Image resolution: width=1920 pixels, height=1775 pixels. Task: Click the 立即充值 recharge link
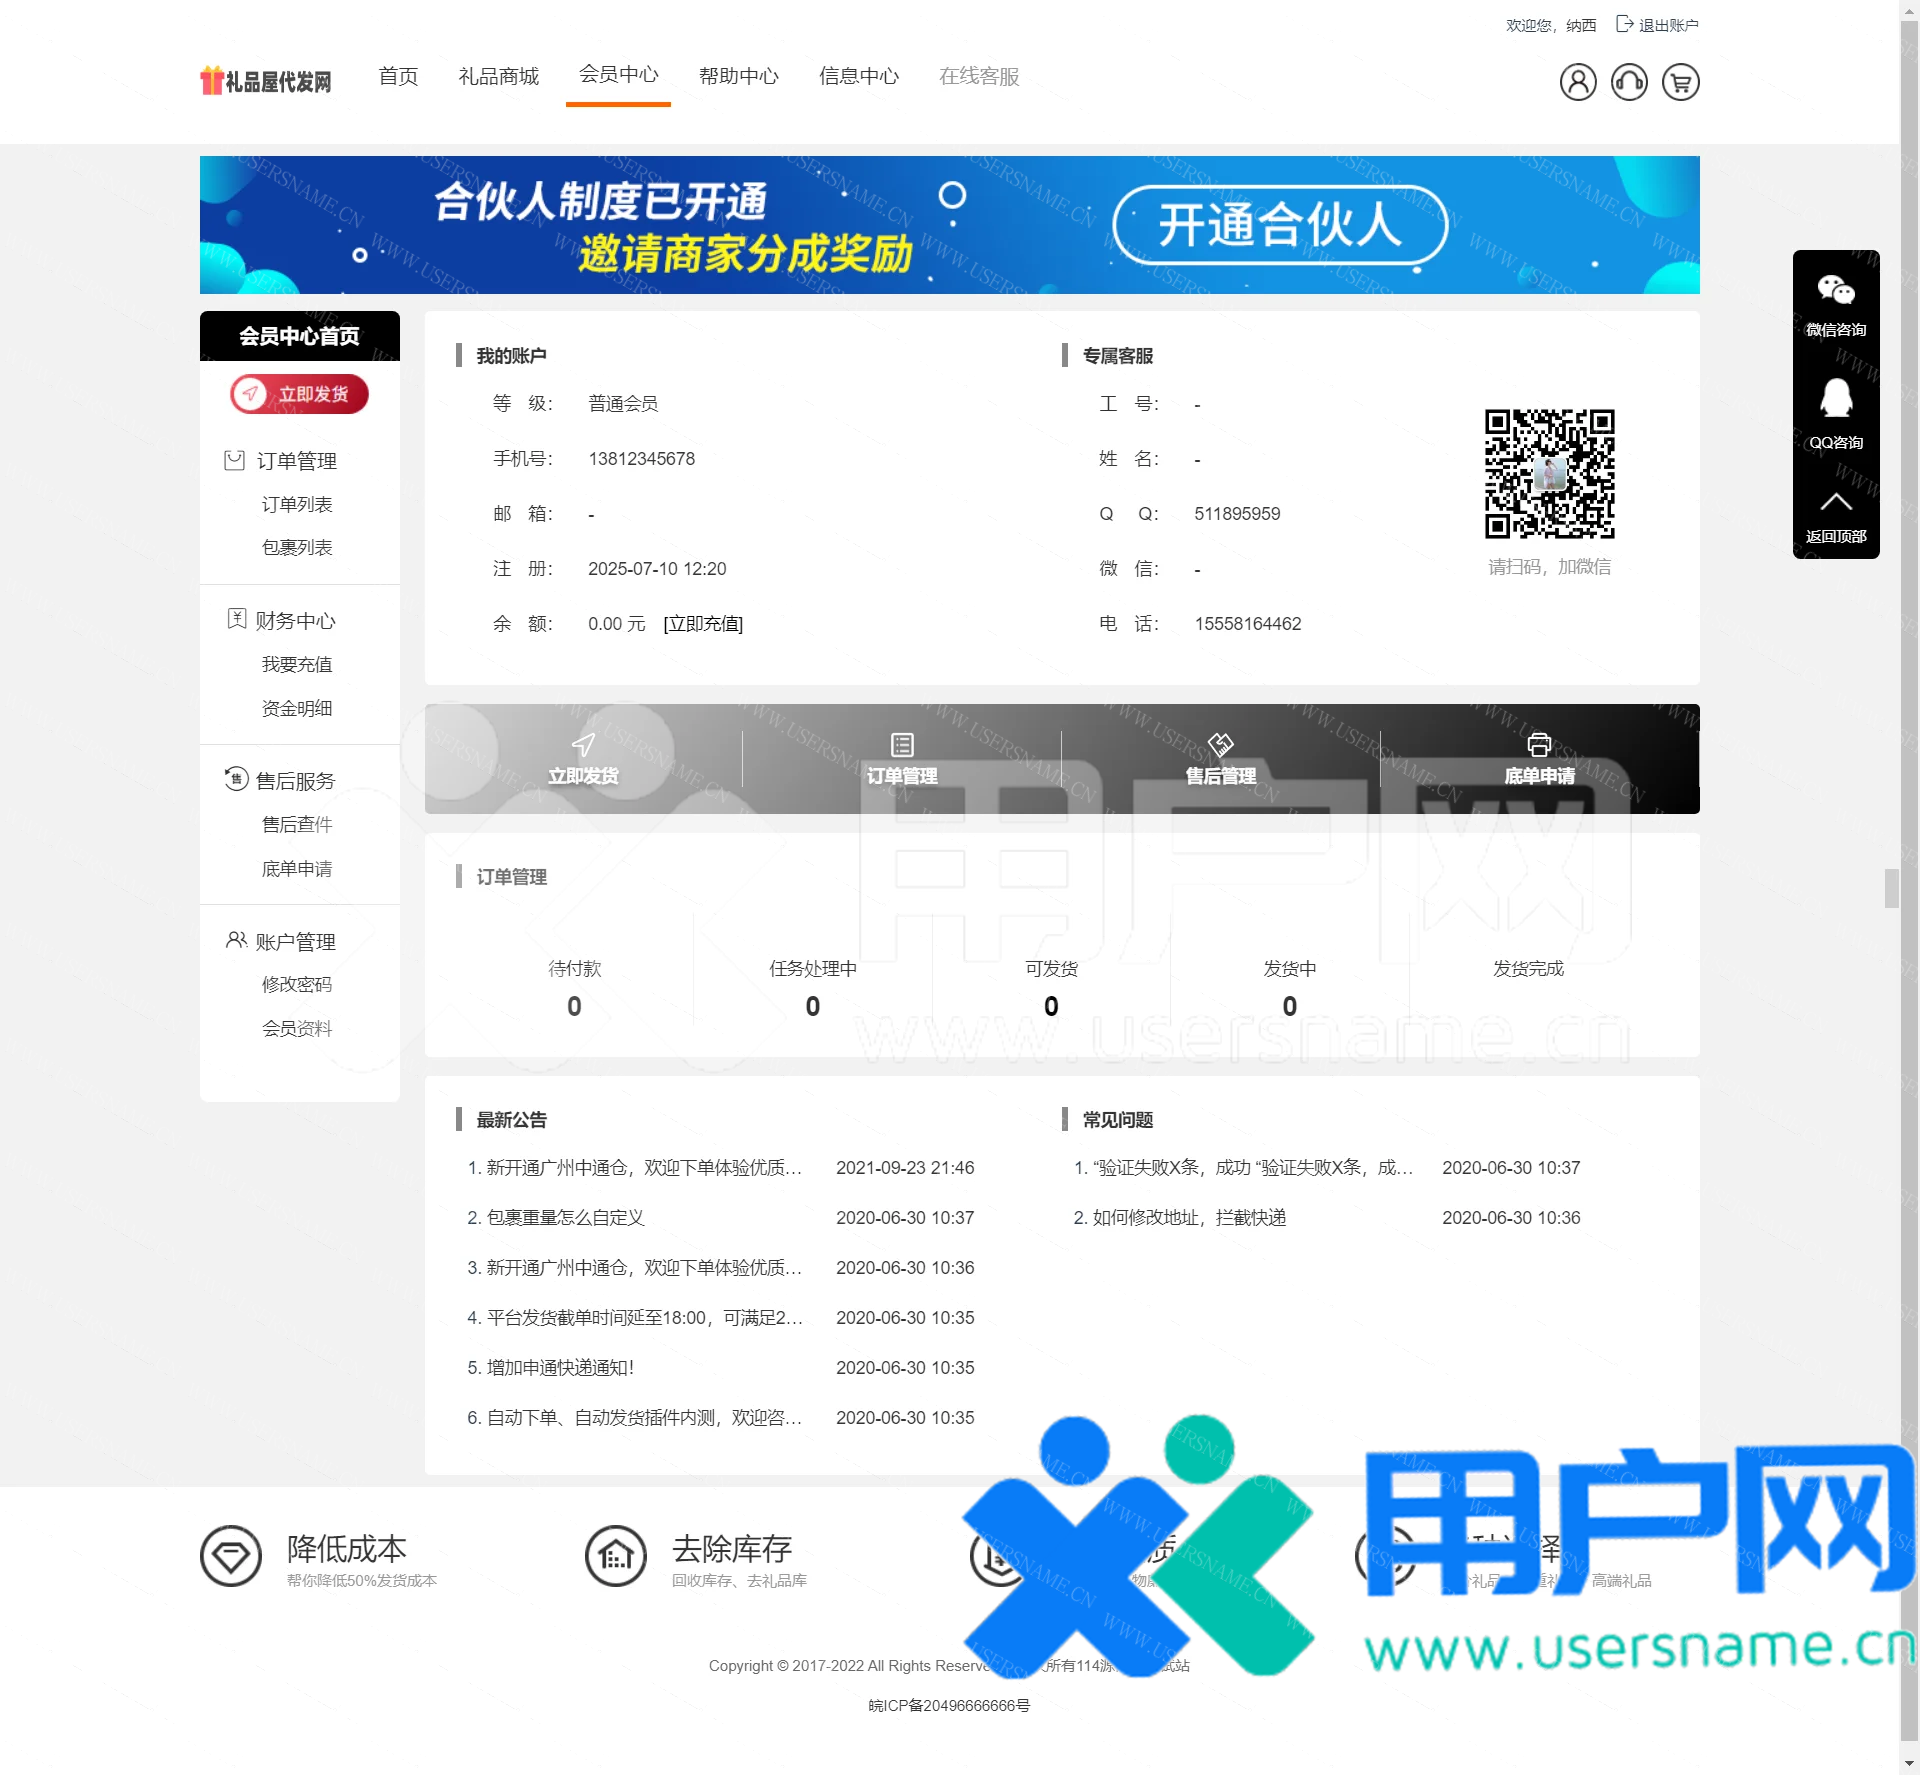tap(703, 623)
